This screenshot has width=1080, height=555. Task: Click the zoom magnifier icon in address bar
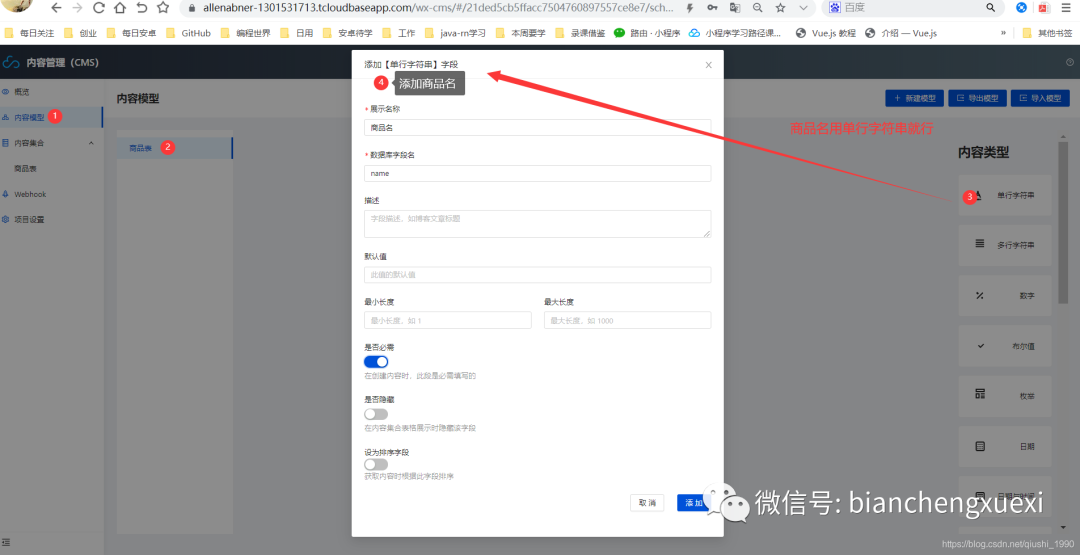tap(758, 8)
